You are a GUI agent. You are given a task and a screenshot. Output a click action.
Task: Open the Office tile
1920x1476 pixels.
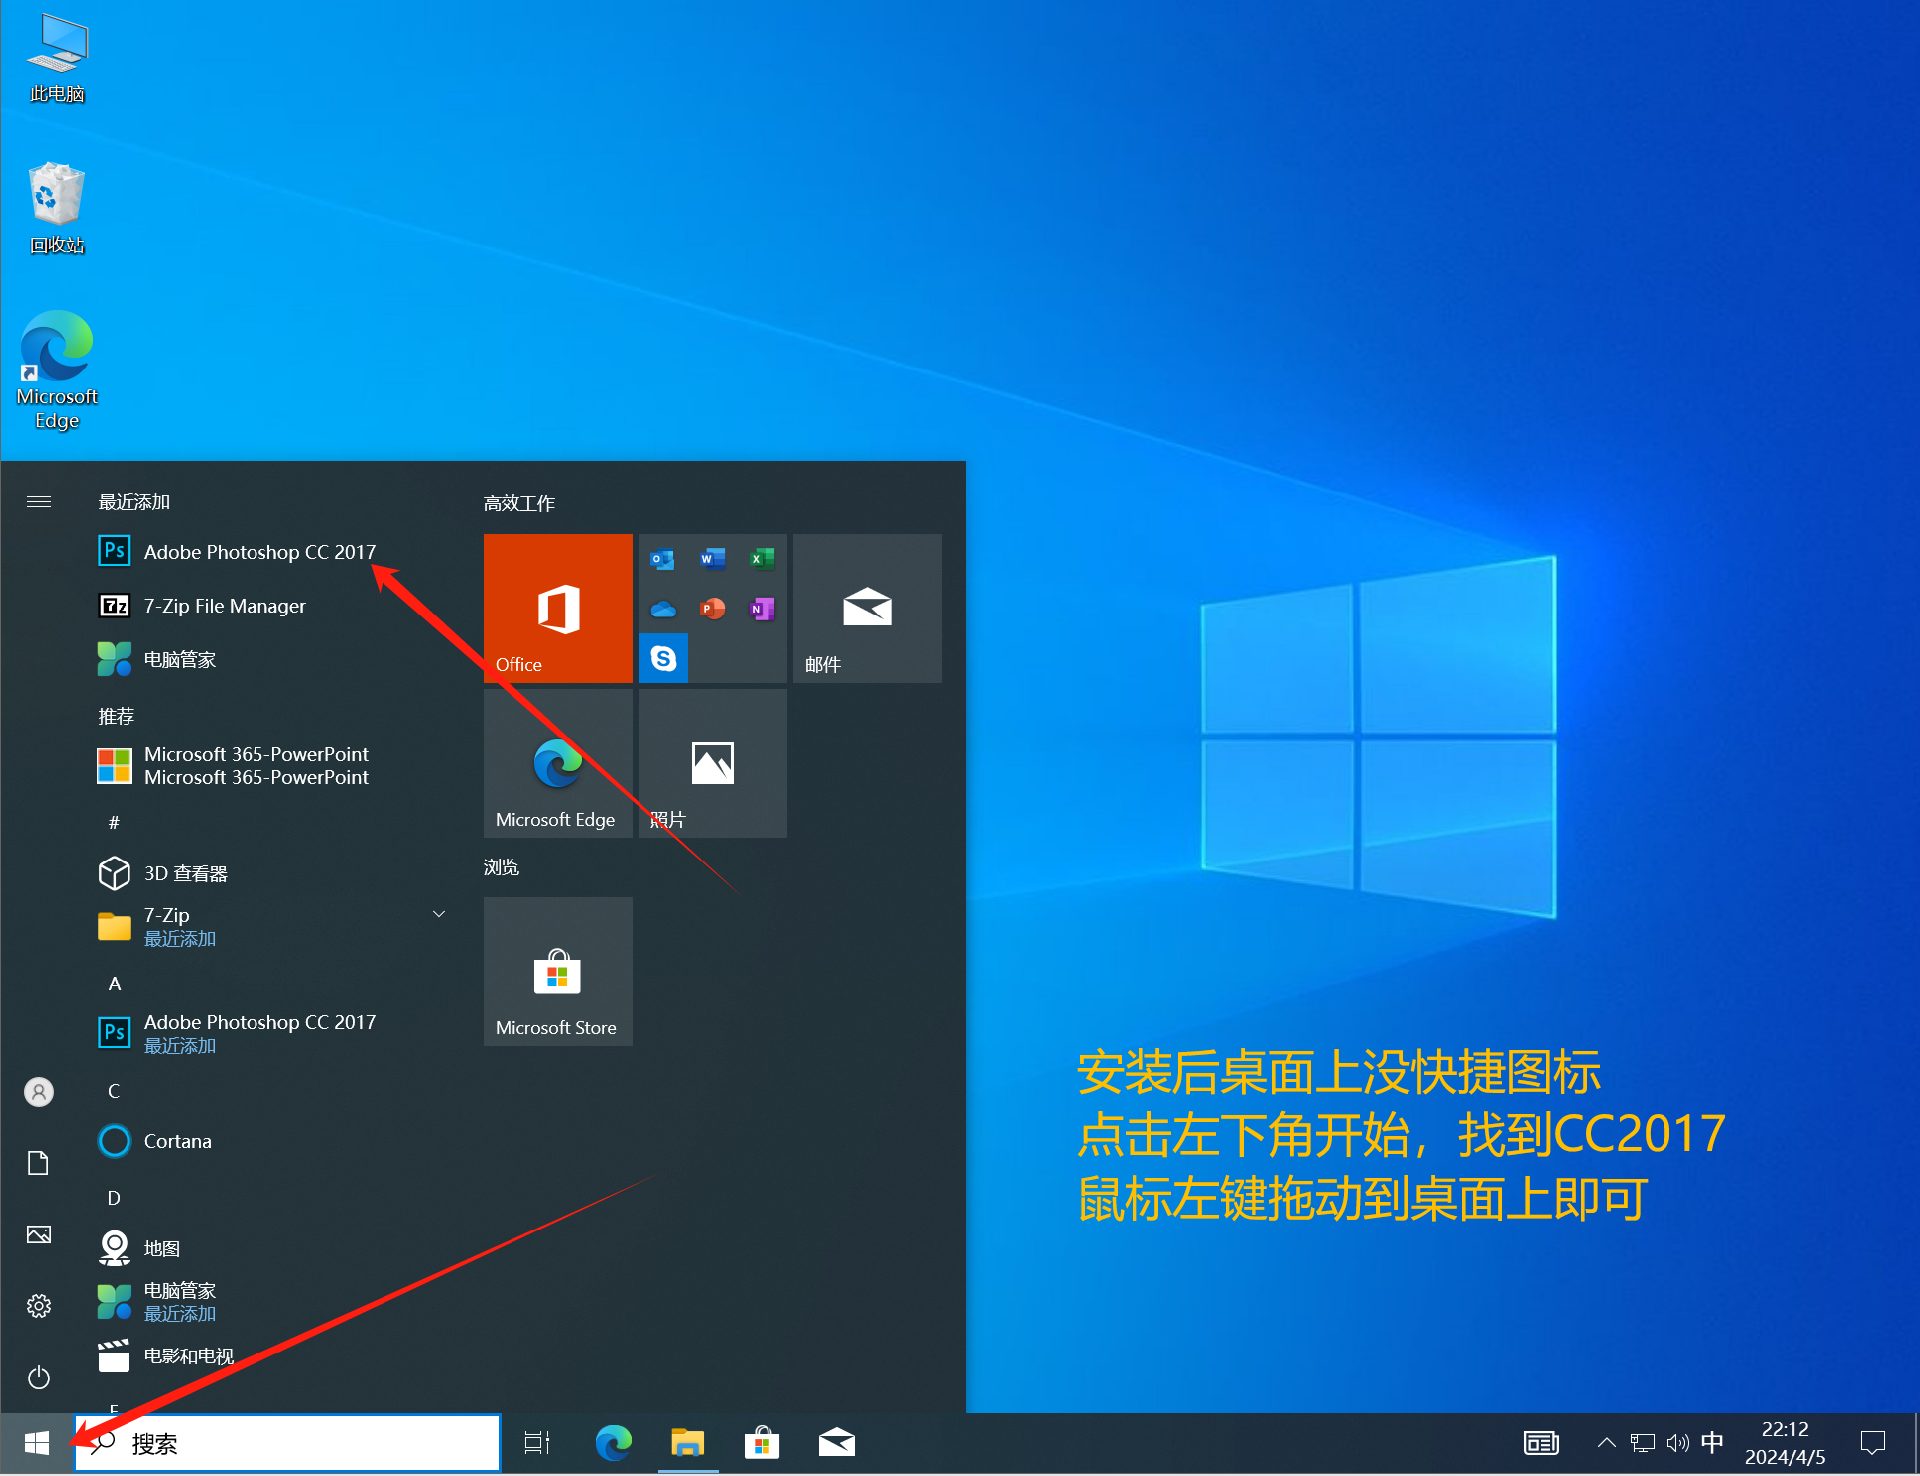coord(558,608)
